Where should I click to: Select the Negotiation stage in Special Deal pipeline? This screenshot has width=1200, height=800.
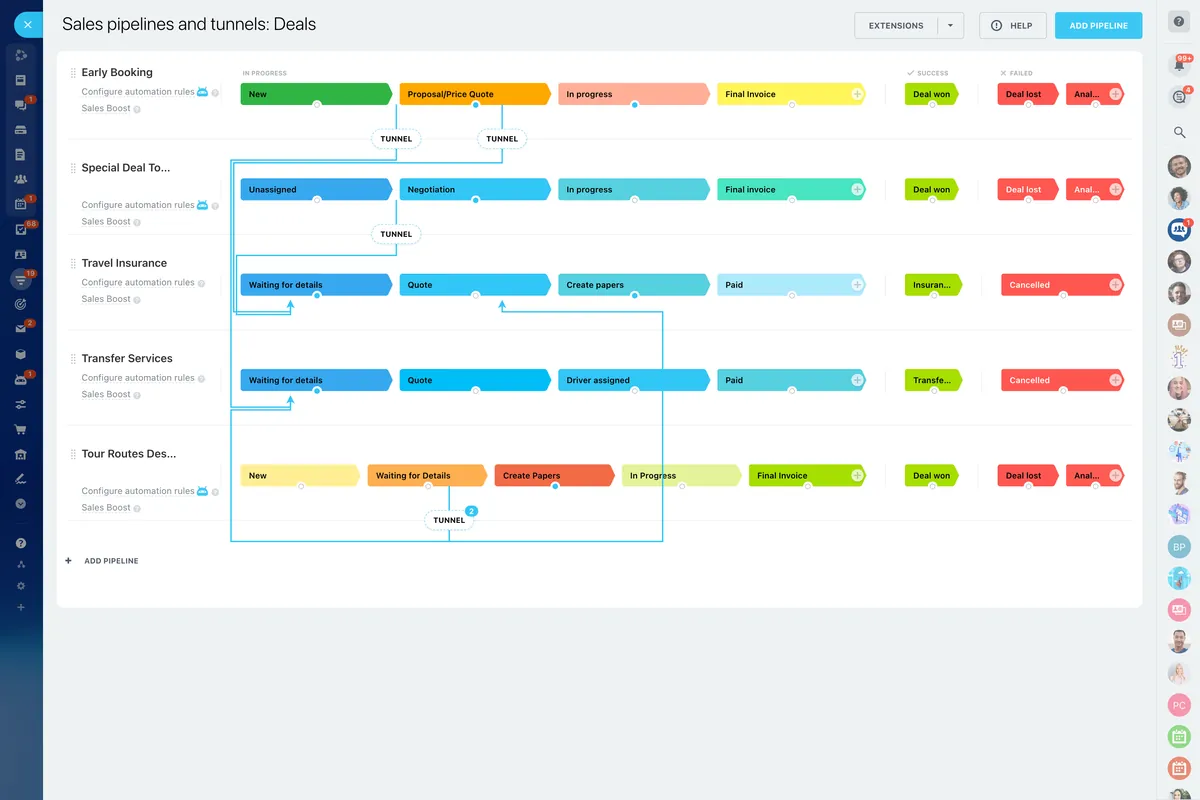[475, 189]
